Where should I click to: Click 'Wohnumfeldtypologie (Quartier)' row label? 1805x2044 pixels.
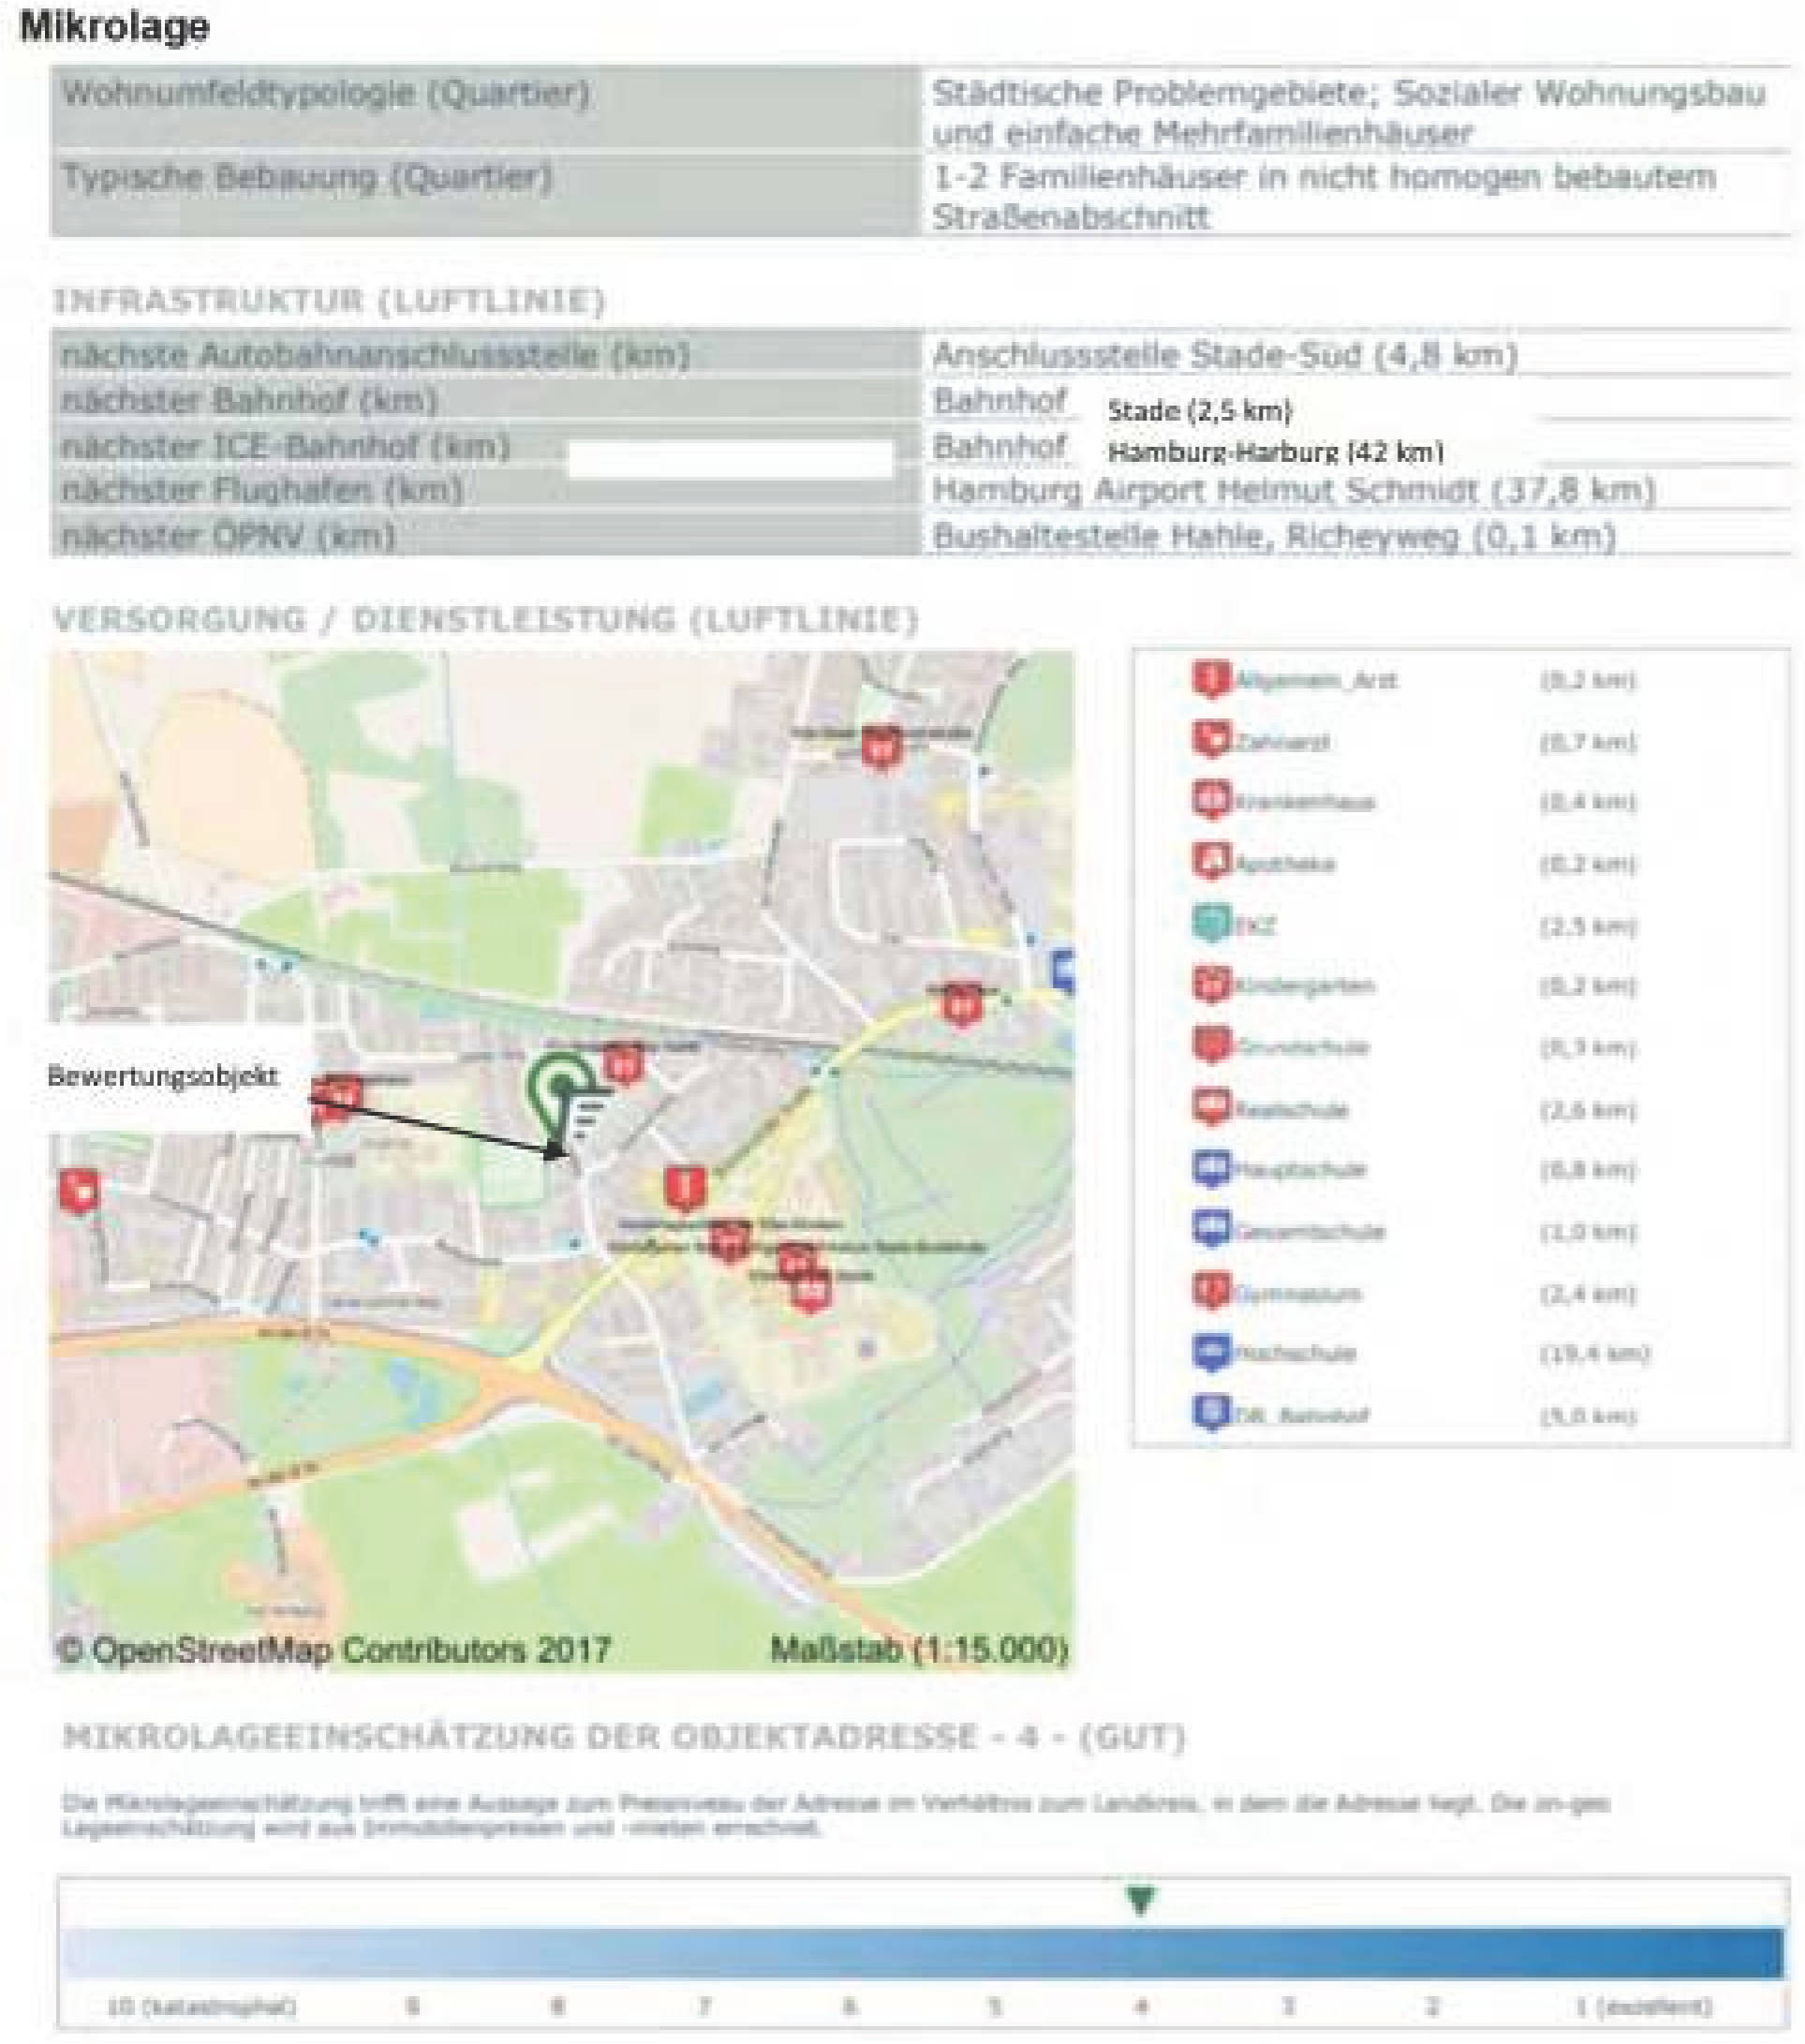(326, 93)
